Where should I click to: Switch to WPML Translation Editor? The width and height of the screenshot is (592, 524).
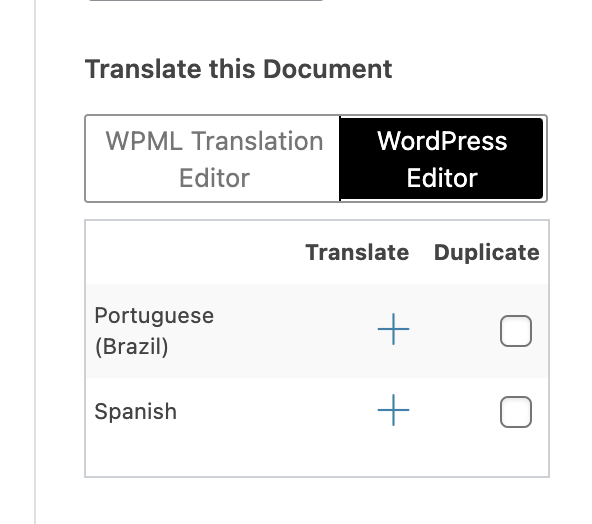point(214,159)
